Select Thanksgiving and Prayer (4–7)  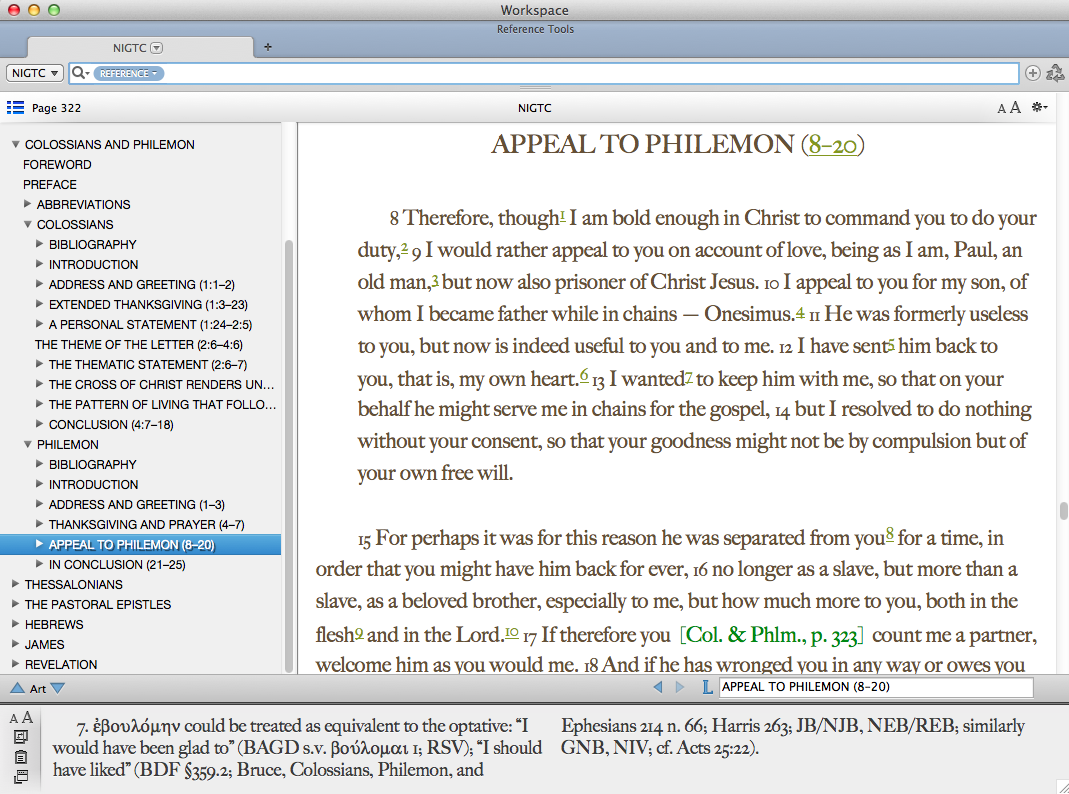147,525
